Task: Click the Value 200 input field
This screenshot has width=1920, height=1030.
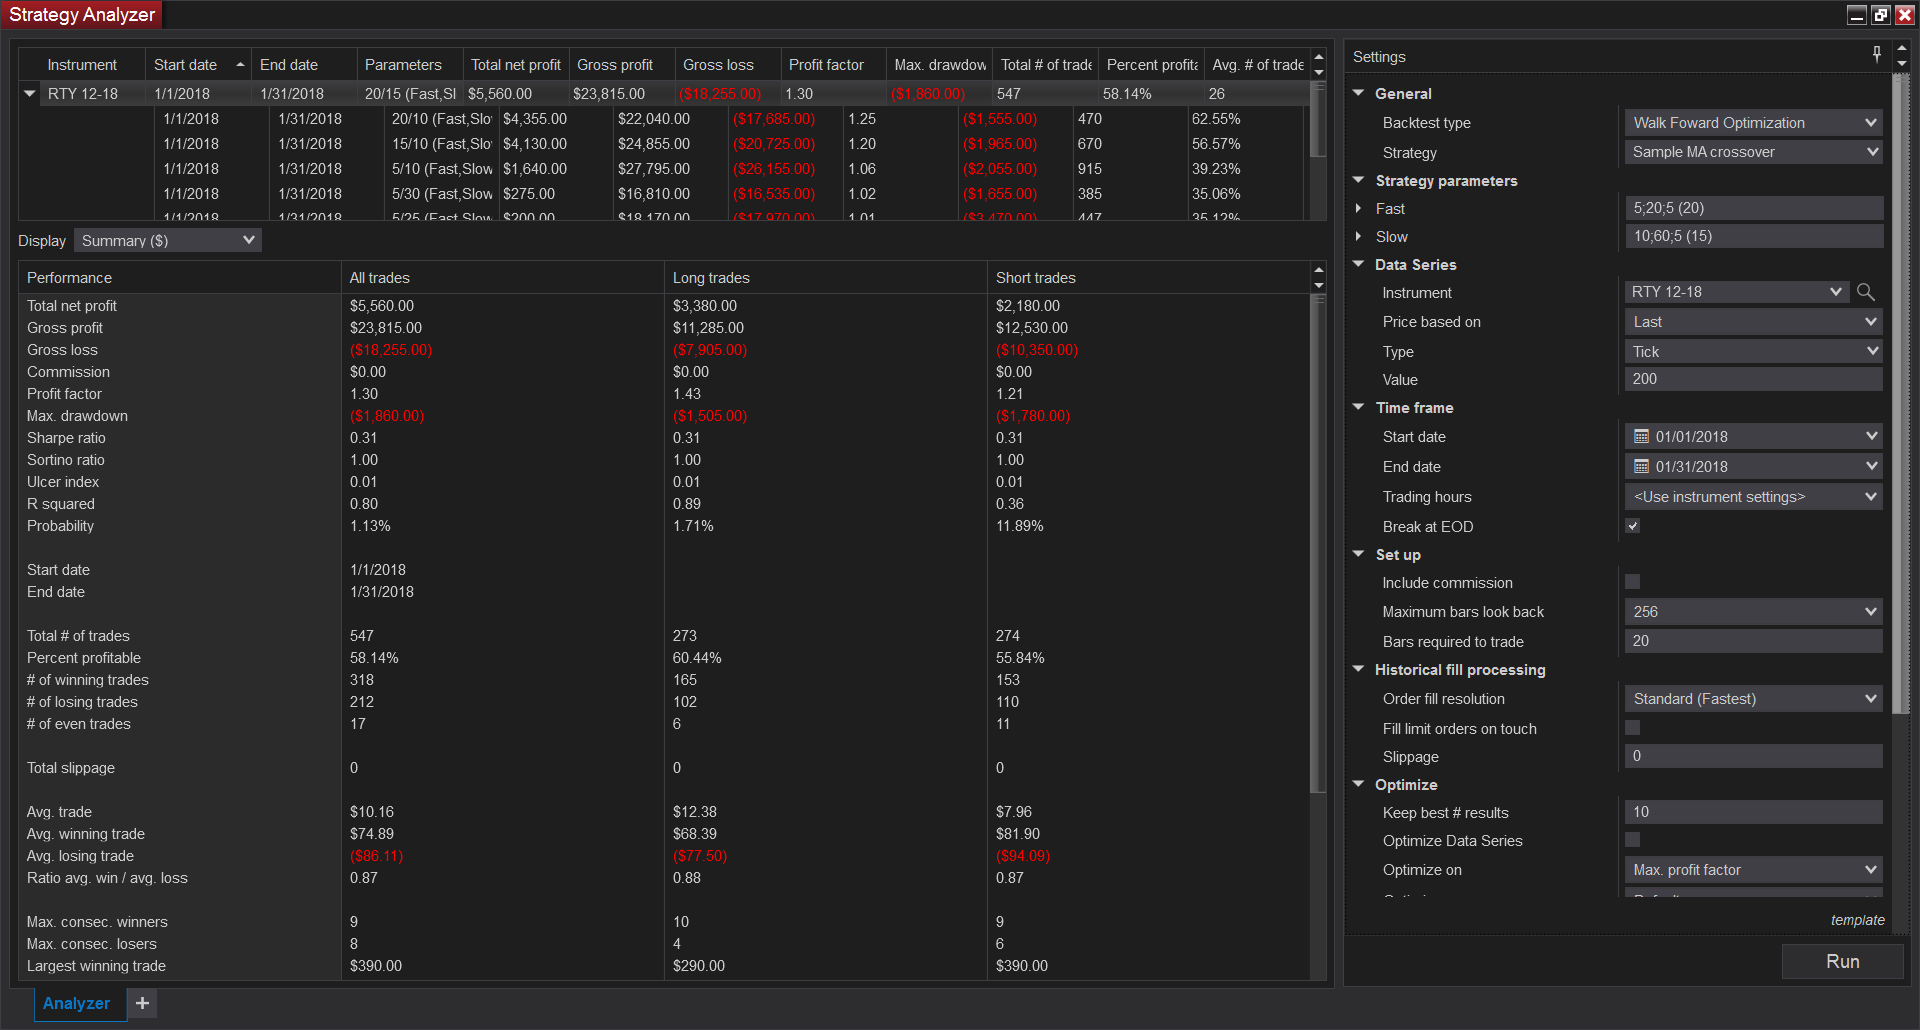Action: point(1753,379)
